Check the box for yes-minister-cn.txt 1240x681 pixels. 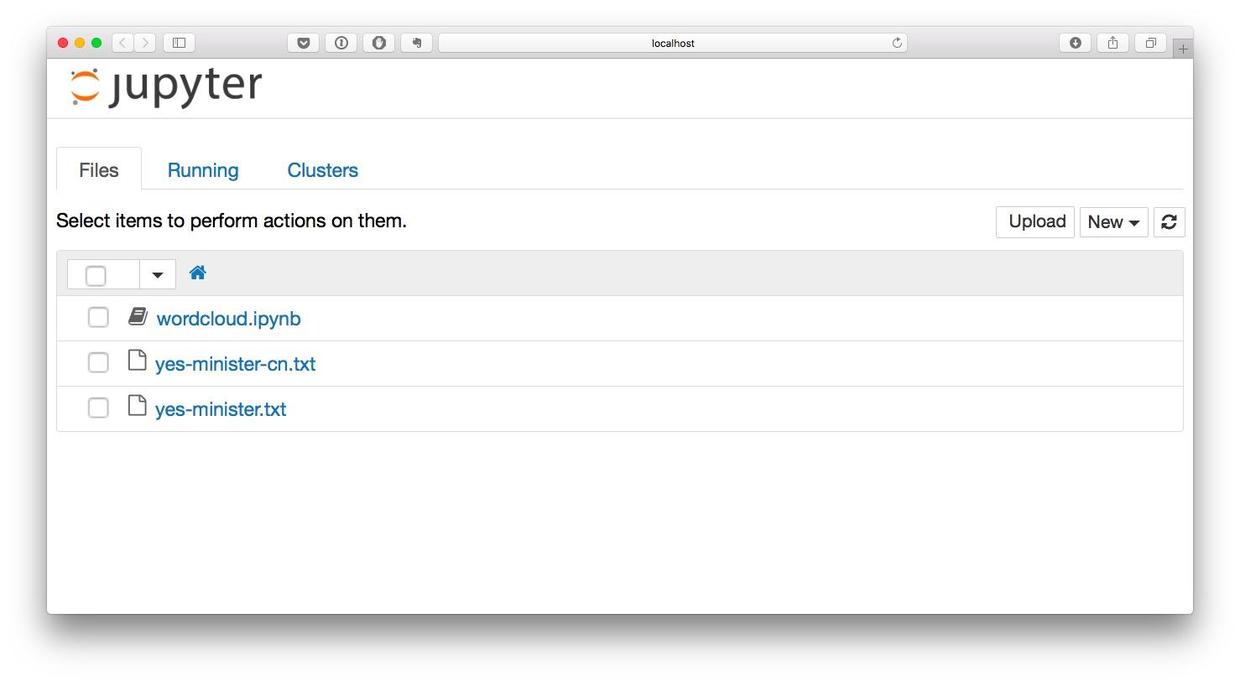98,362
